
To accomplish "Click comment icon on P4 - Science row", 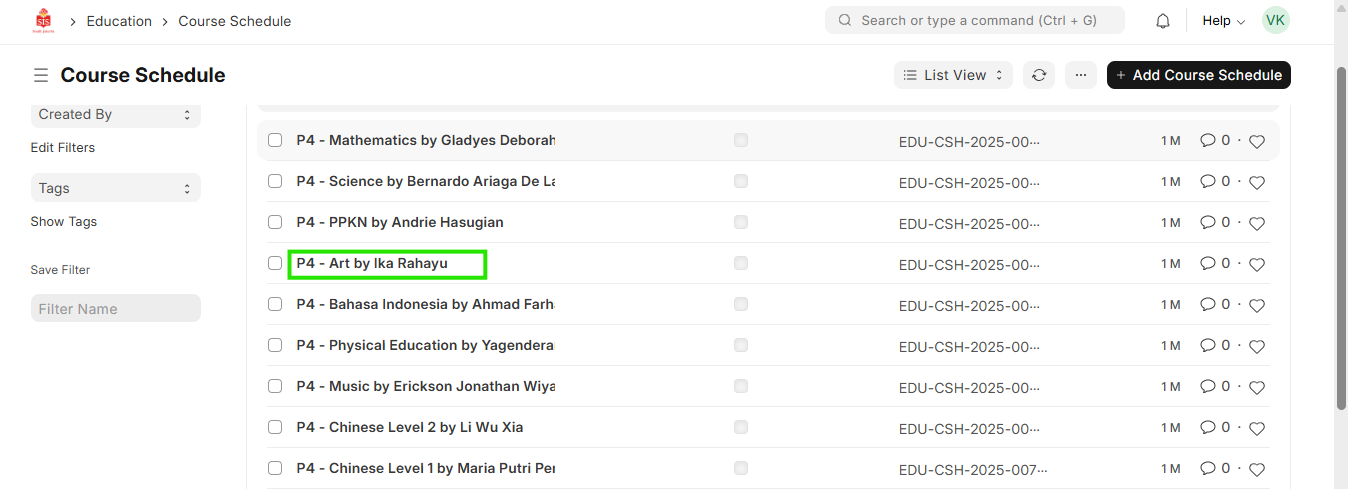I will tap(1208, 182).
